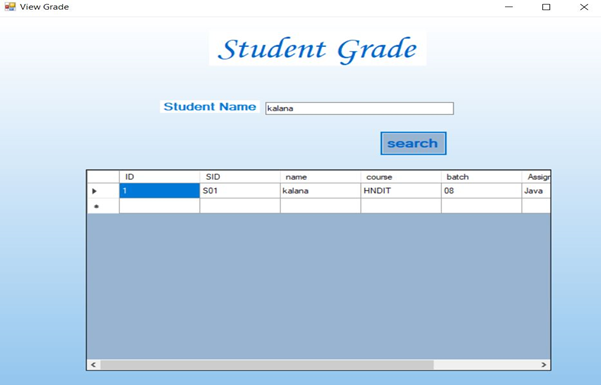Minimize the View Grade window

[x=509, y=7]
